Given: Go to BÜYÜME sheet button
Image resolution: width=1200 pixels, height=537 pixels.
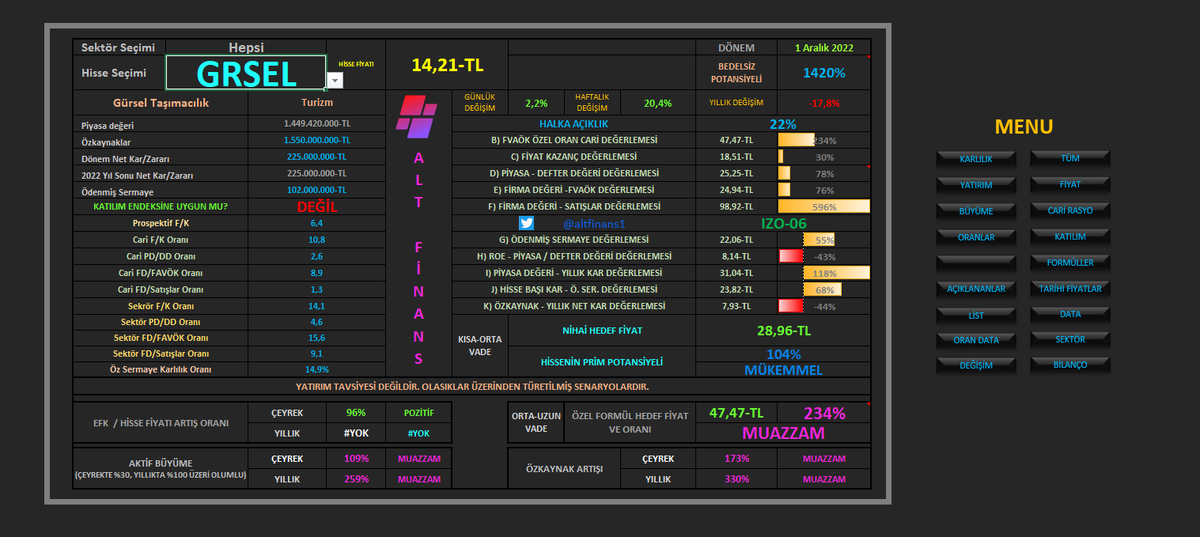Looking at the screenshot, I should pyautogui.click(x=976, y=211).
